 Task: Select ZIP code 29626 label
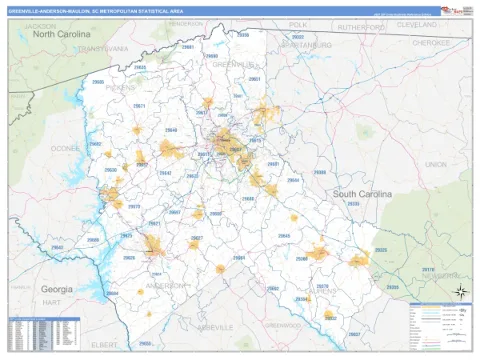pyautogui.click(x=129, y=258)
